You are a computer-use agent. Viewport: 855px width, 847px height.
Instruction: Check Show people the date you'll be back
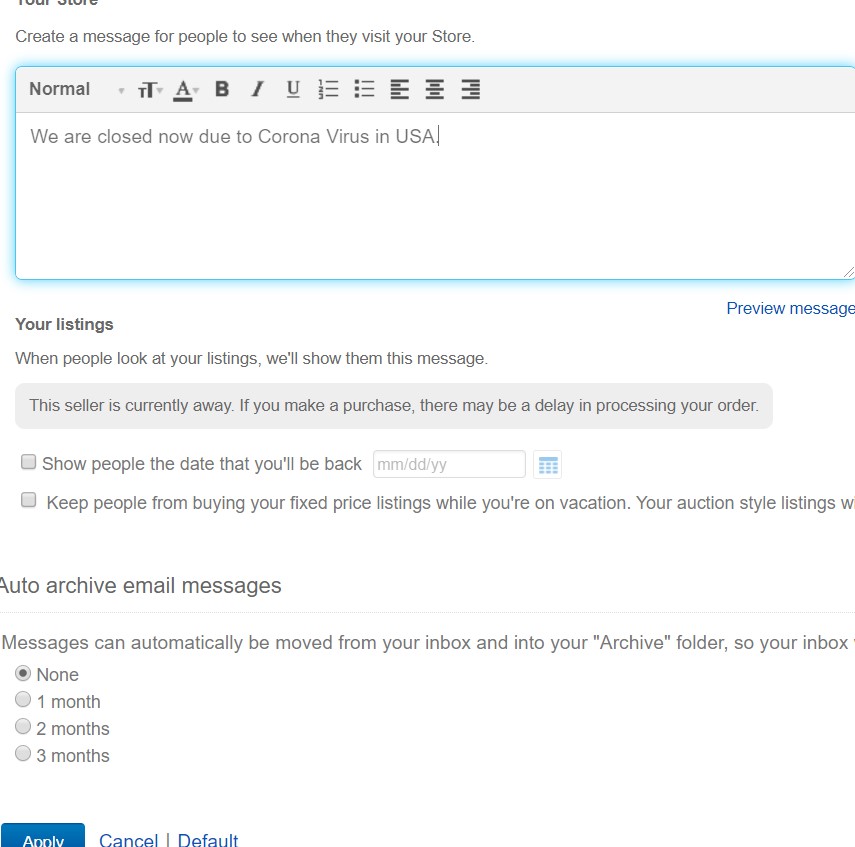pos(28,462)
